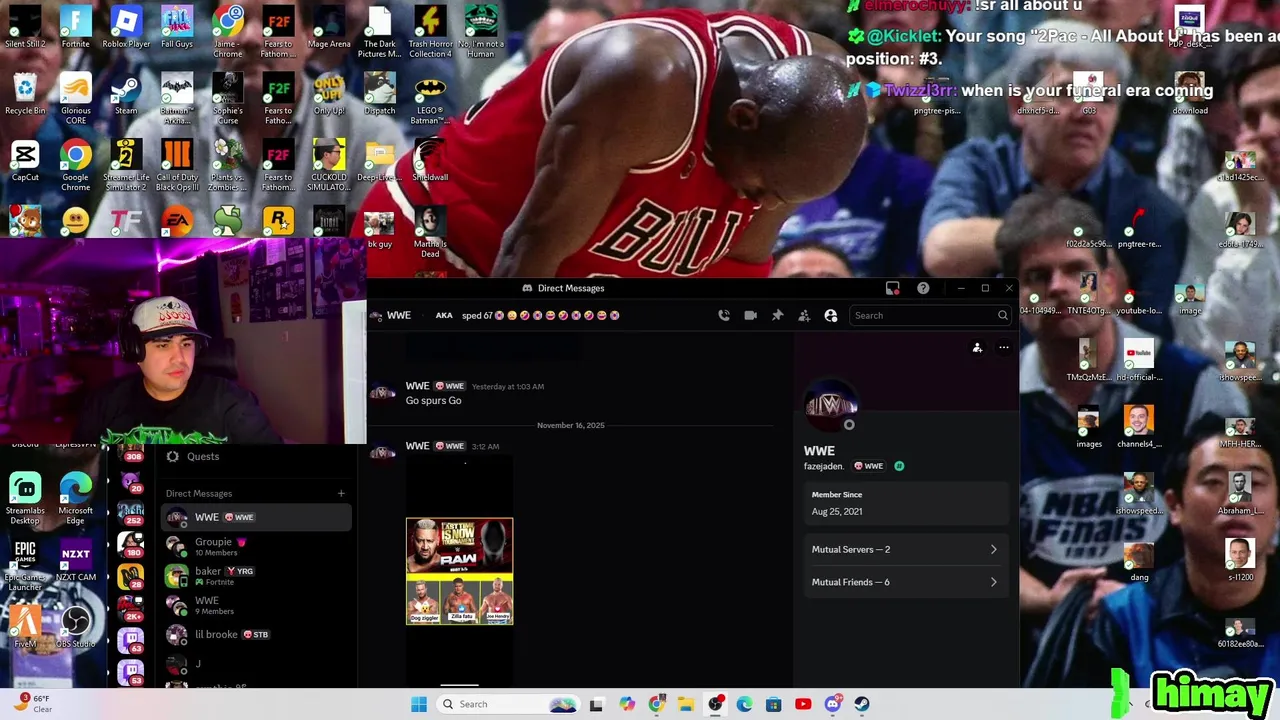Expand Mutual Friends — 6

pos(904,582)
